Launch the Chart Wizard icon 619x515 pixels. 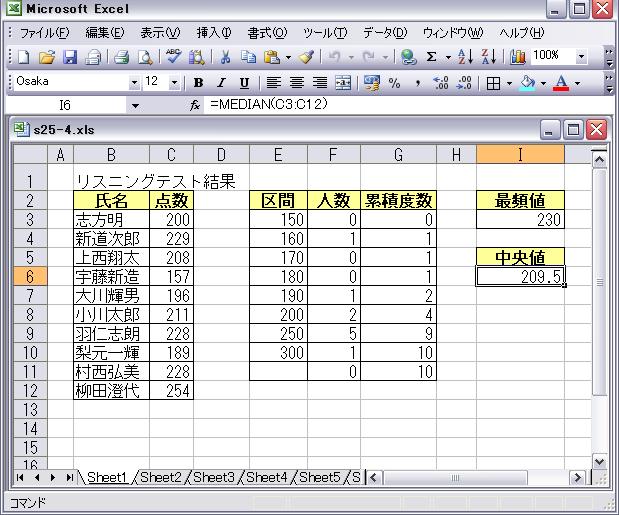pos(518,58)
